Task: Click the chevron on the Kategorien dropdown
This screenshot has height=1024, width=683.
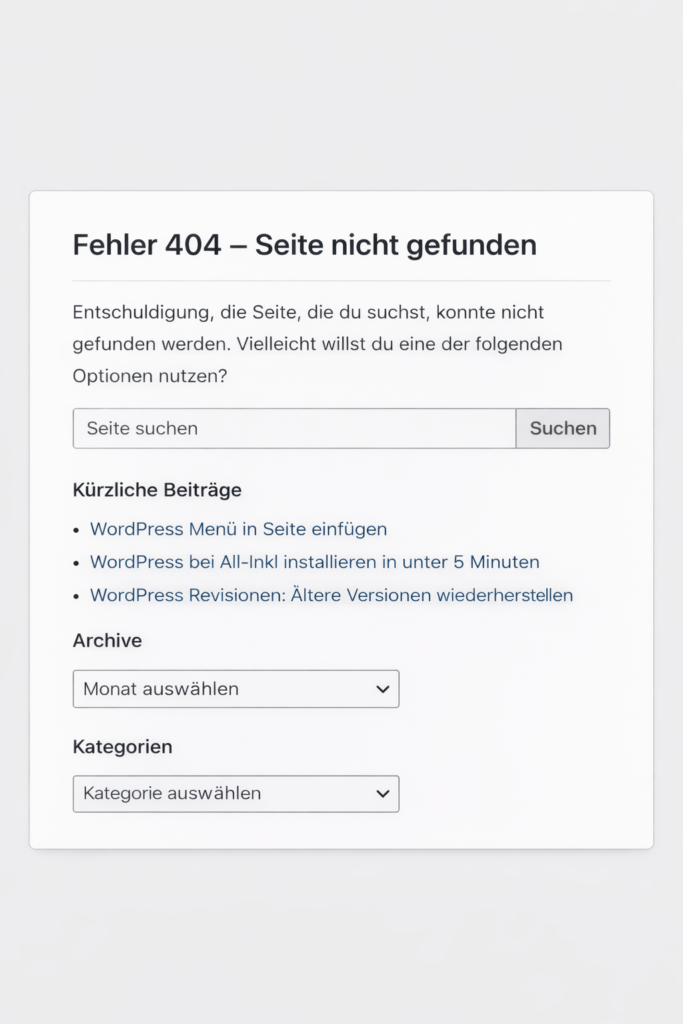Action: pos(381,794)
